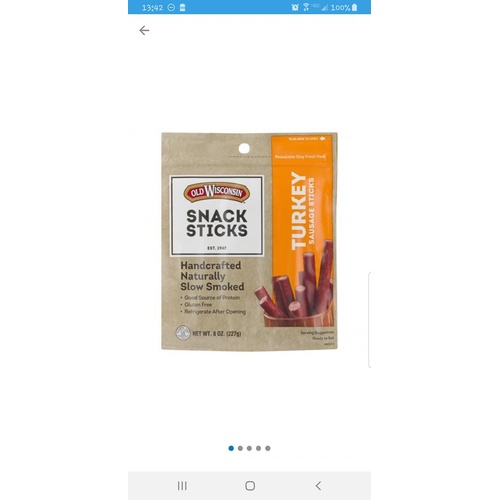Screen dimensions: 500x500
Task: Tap the Android home button
Action: pos(250,486)
